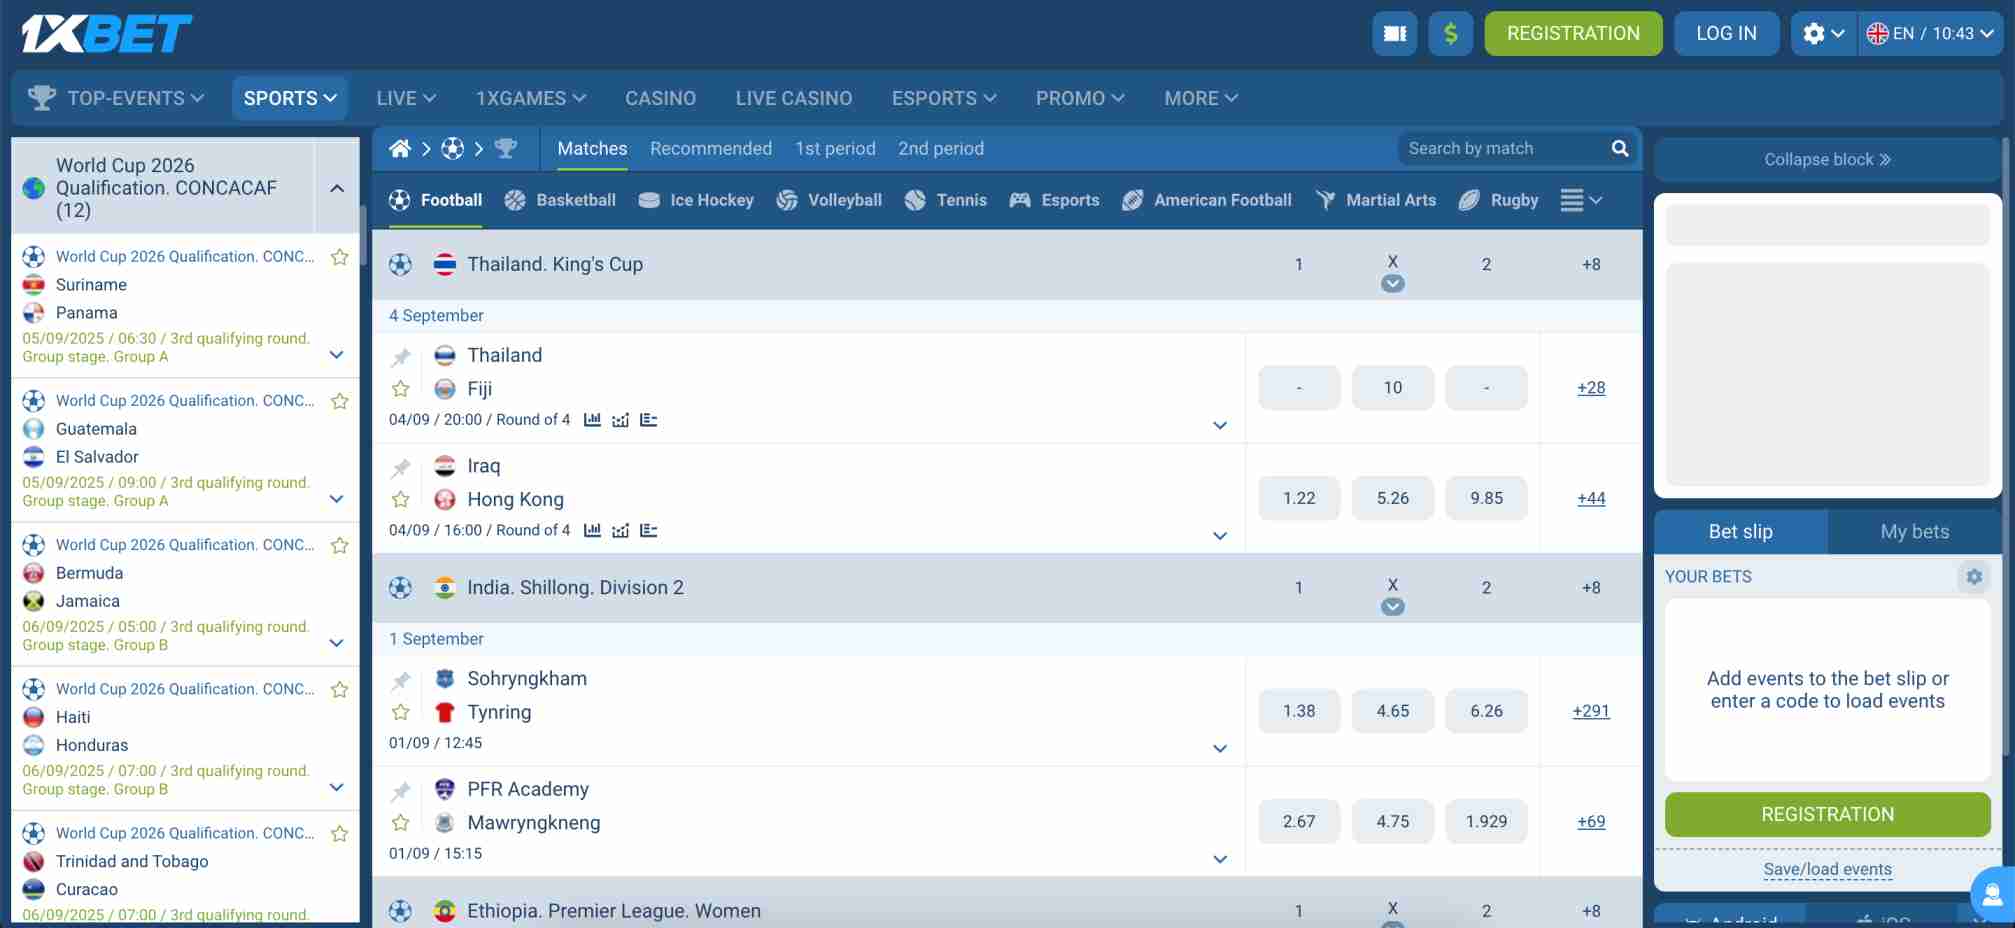
Task: Click the home icon in breadcrumb
Action: pyautogui.click(x=400, y=149)
